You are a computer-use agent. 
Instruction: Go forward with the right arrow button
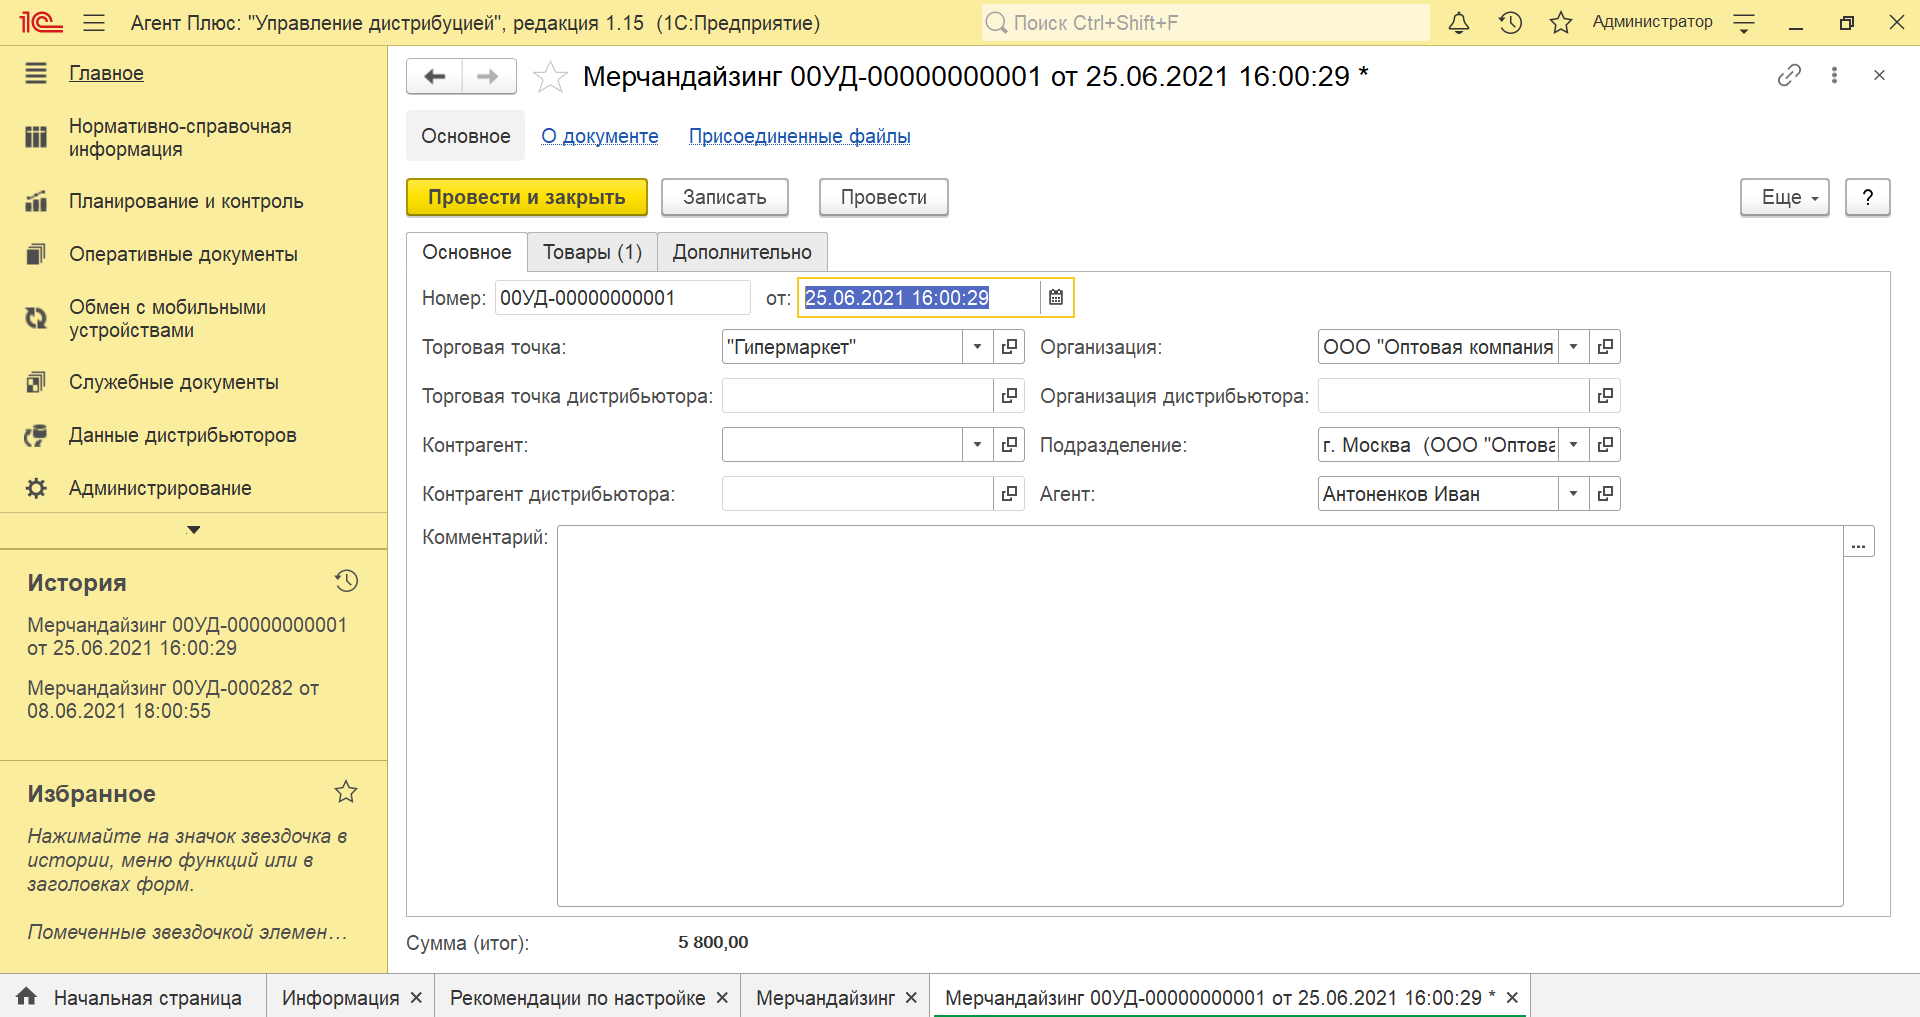pos(488,76)
